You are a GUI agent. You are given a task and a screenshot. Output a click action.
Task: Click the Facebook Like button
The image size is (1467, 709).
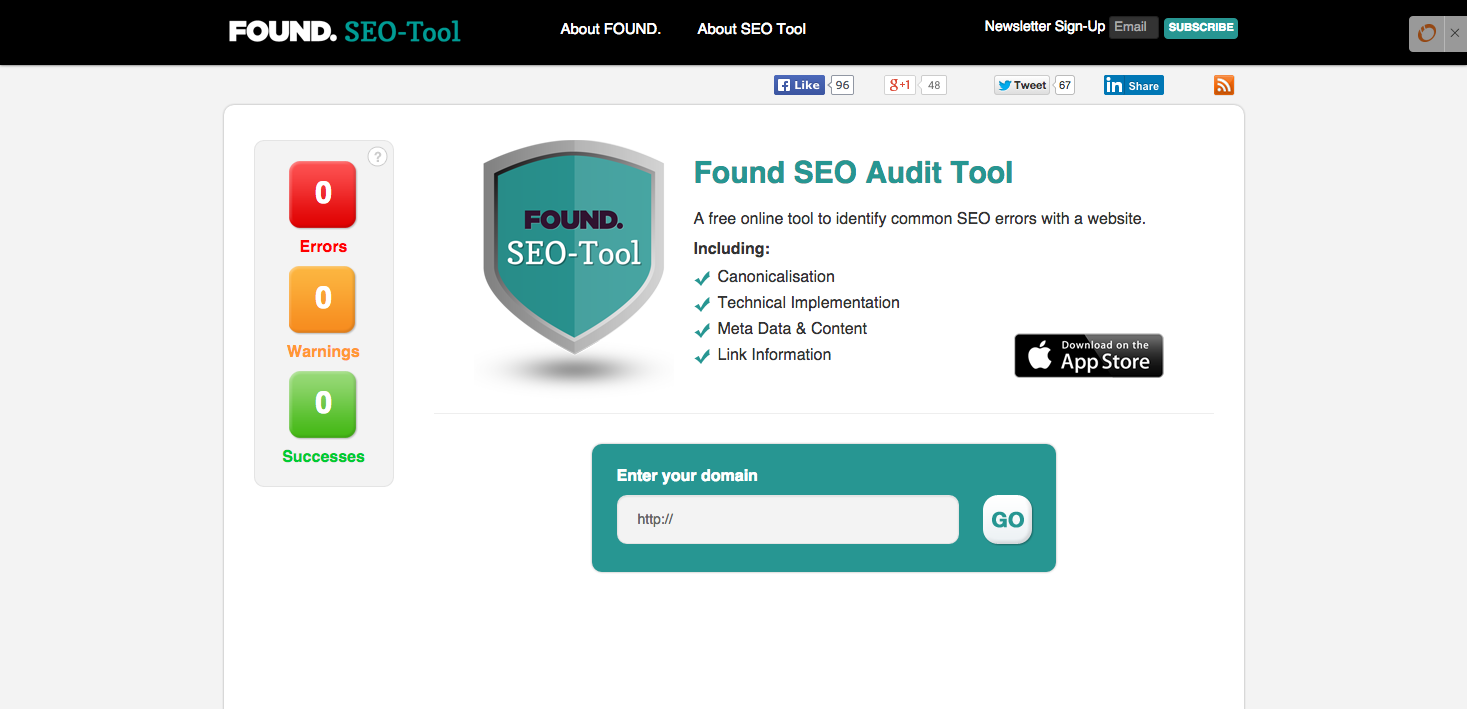(x=798, y=85)
